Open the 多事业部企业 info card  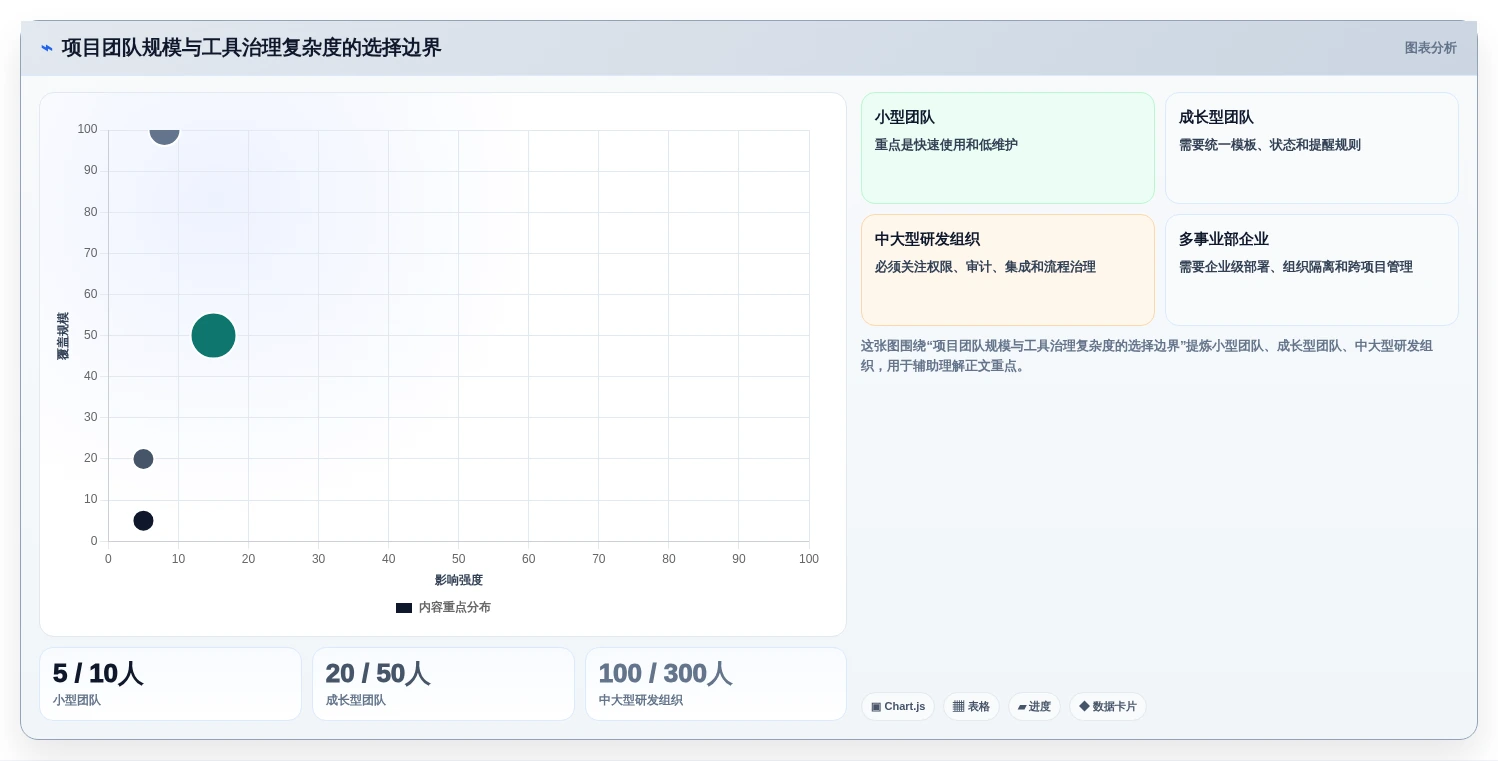coord(1312,270)
